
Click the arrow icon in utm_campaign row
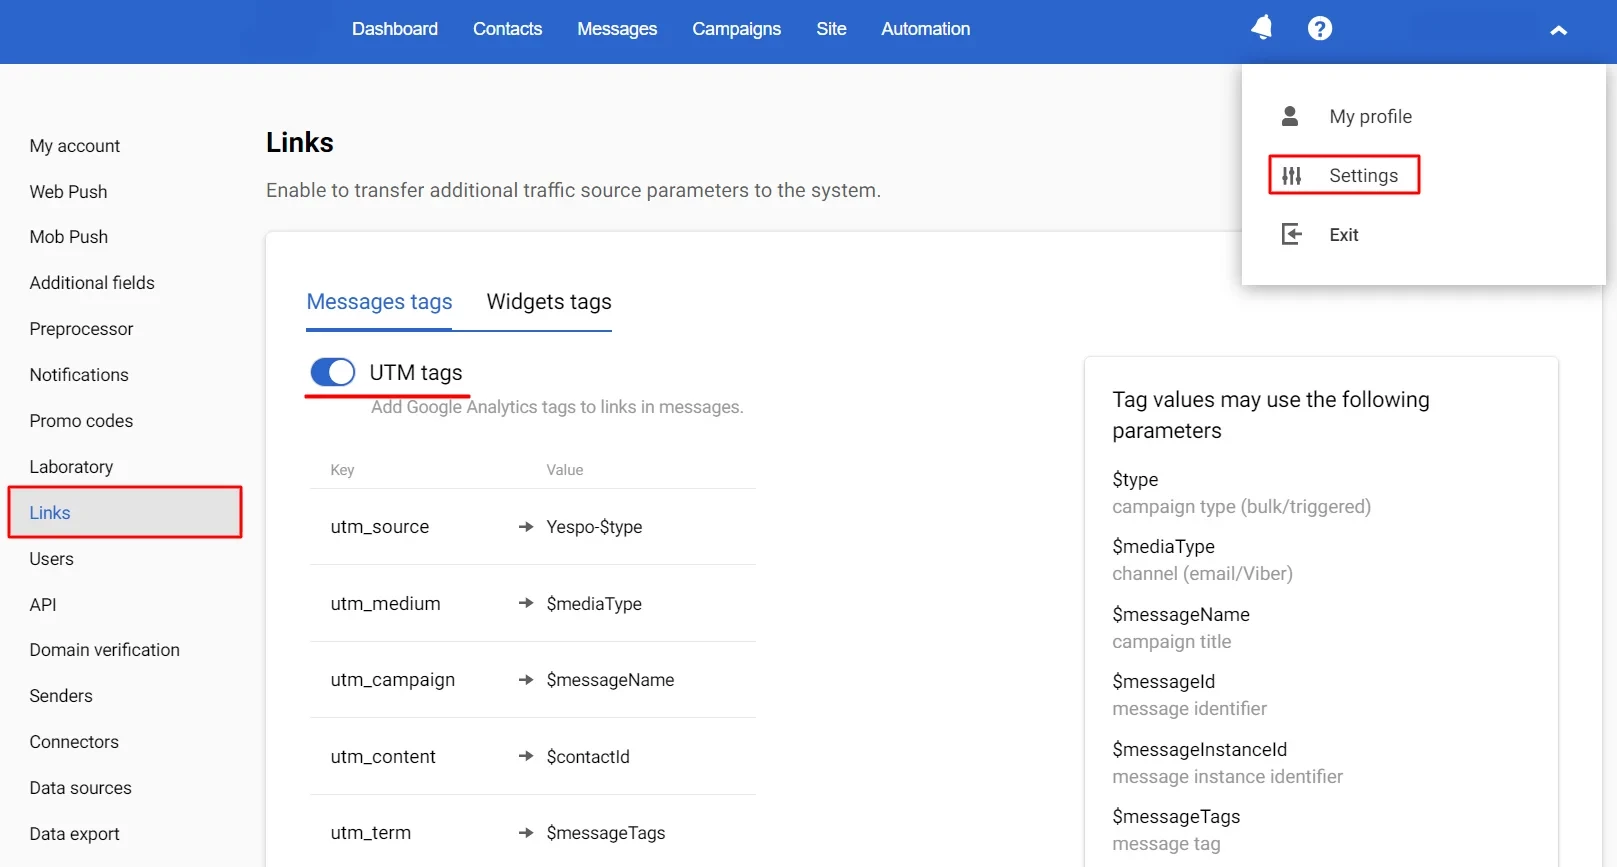(x=526, y=680)
